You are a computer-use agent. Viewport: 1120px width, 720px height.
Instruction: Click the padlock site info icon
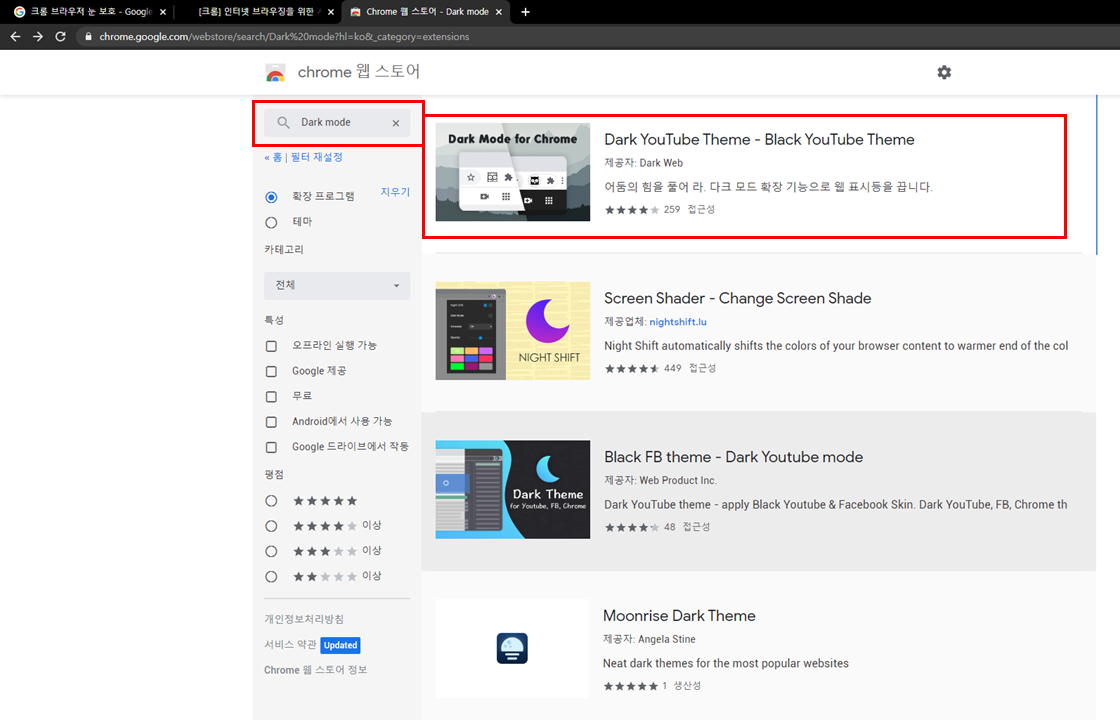point(88,36)
